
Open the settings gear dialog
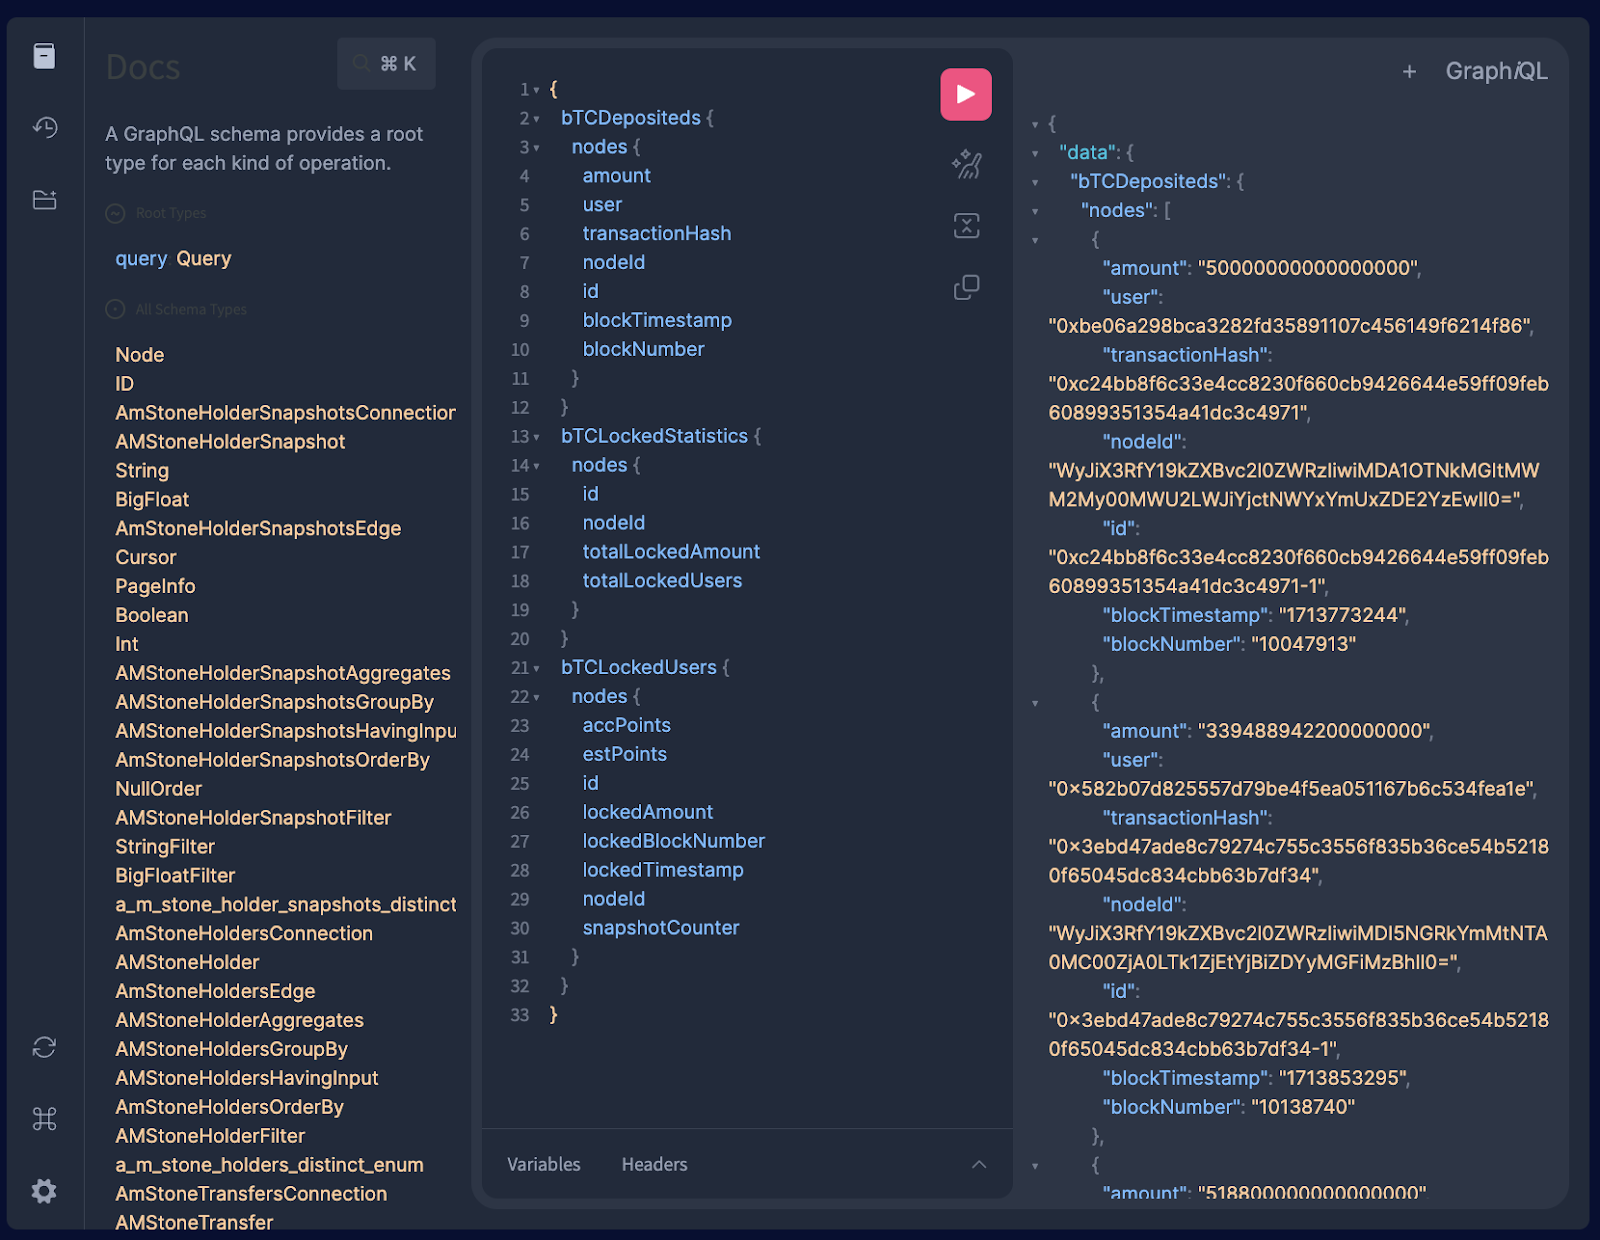[44, 1191]
